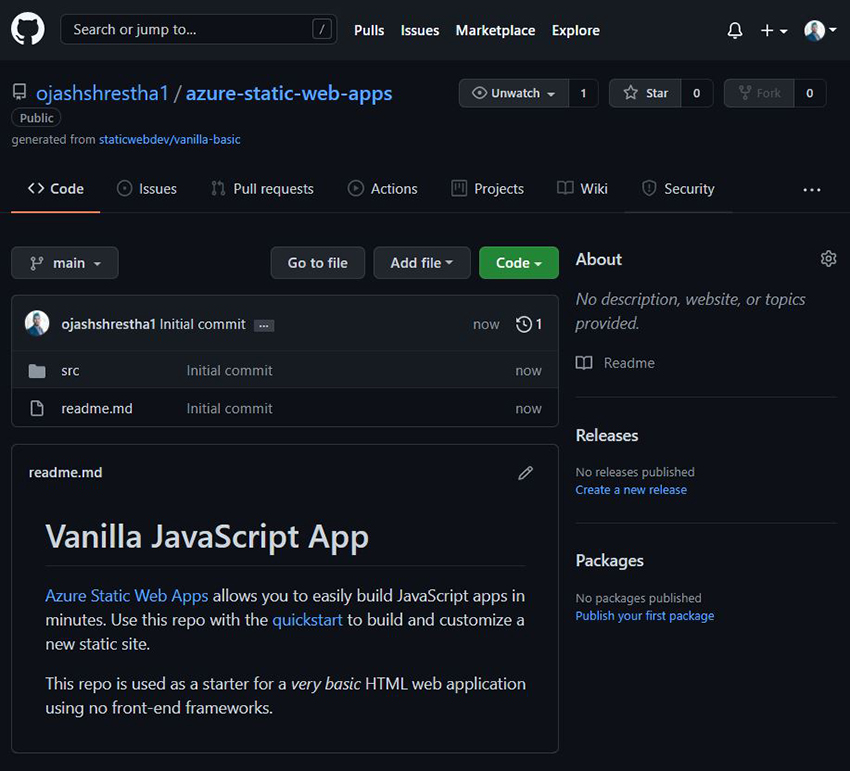Open the overflow ellipsis beside Security
The height and width of the screenshot is (771, 850).
pyautogui.click(x=812, y=189)
